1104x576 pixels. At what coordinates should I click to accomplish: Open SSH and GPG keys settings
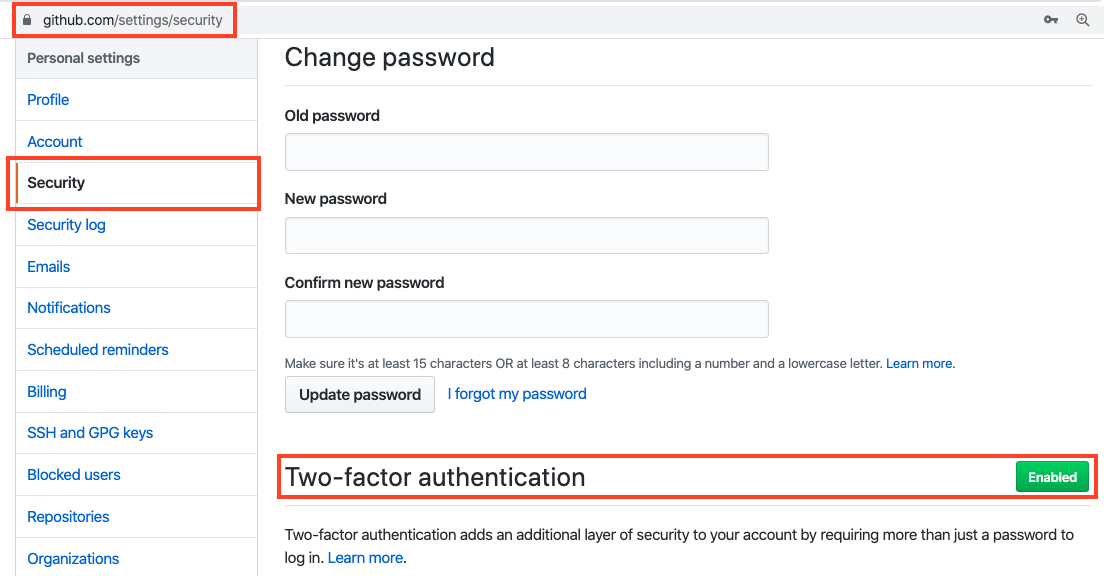pos(89,432)
